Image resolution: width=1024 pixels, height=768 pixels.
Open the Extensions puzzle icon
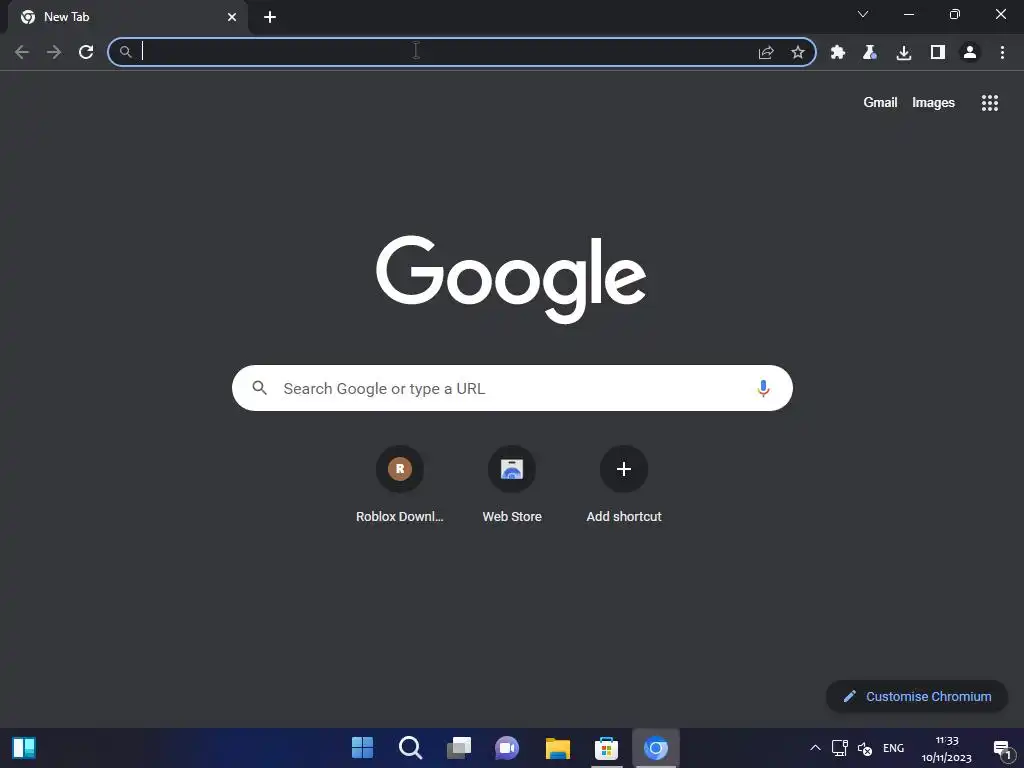point(837,52)
